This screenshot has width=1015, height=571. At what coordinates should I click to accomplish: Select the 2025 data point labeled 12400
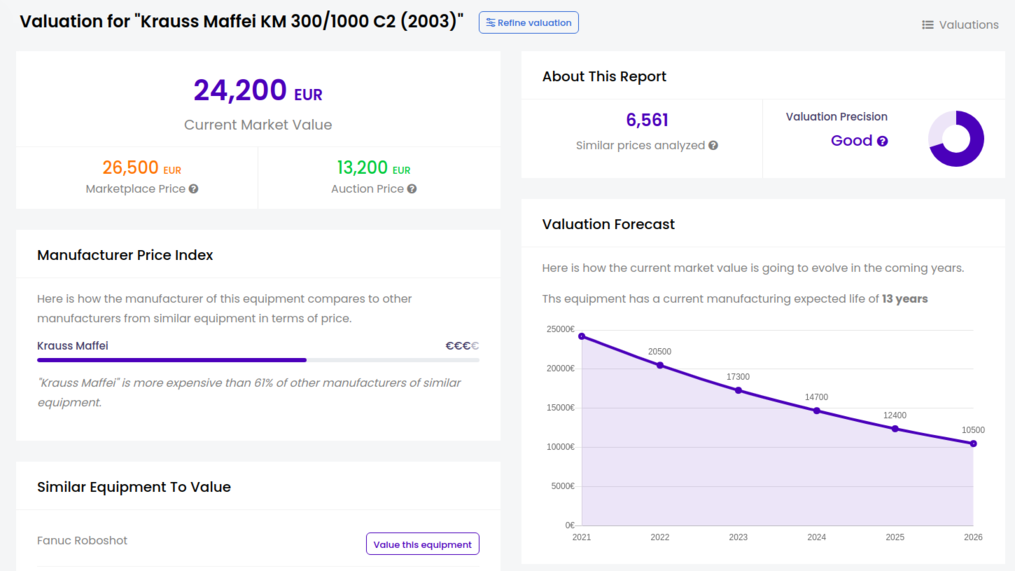point(895,429)
